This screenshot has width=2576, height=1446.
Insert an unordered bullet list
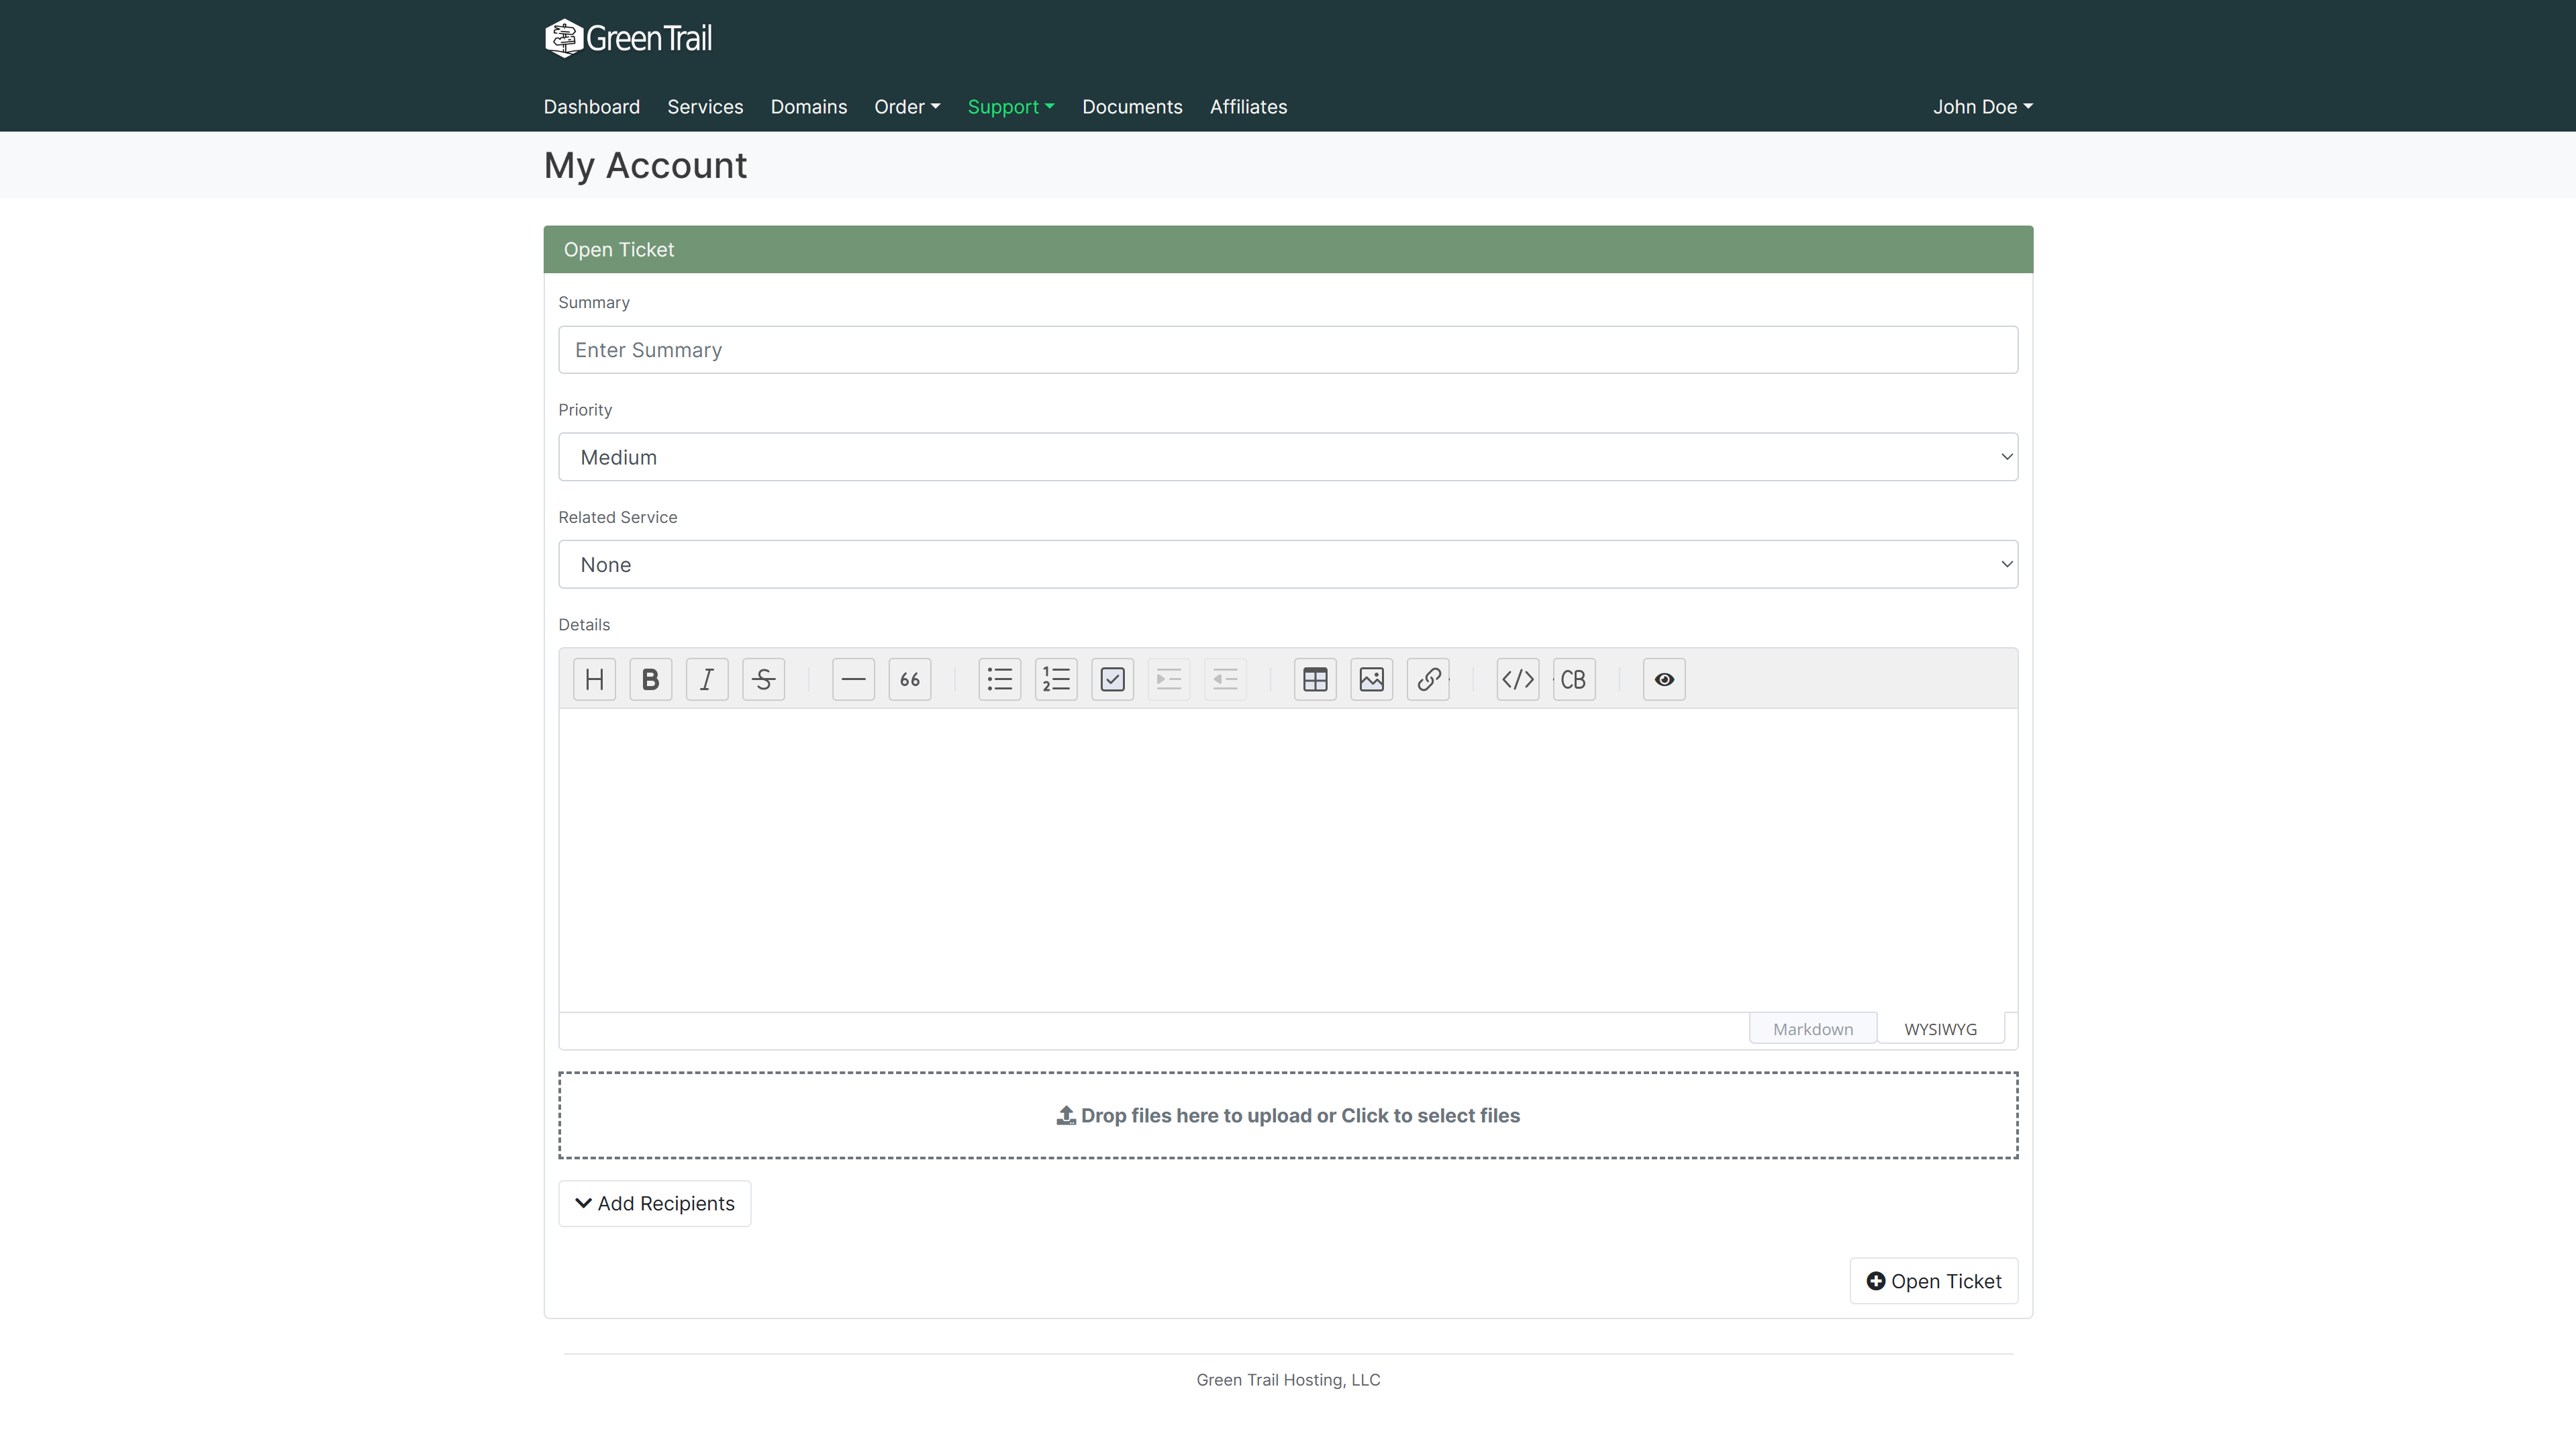(1000, 680)
